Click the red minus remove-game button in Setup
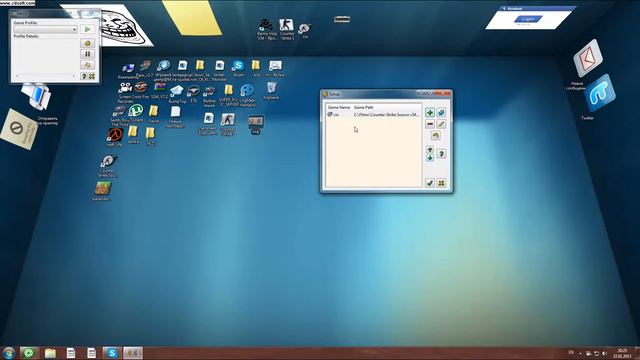The image size is (640, 360). tap(430, 124)
